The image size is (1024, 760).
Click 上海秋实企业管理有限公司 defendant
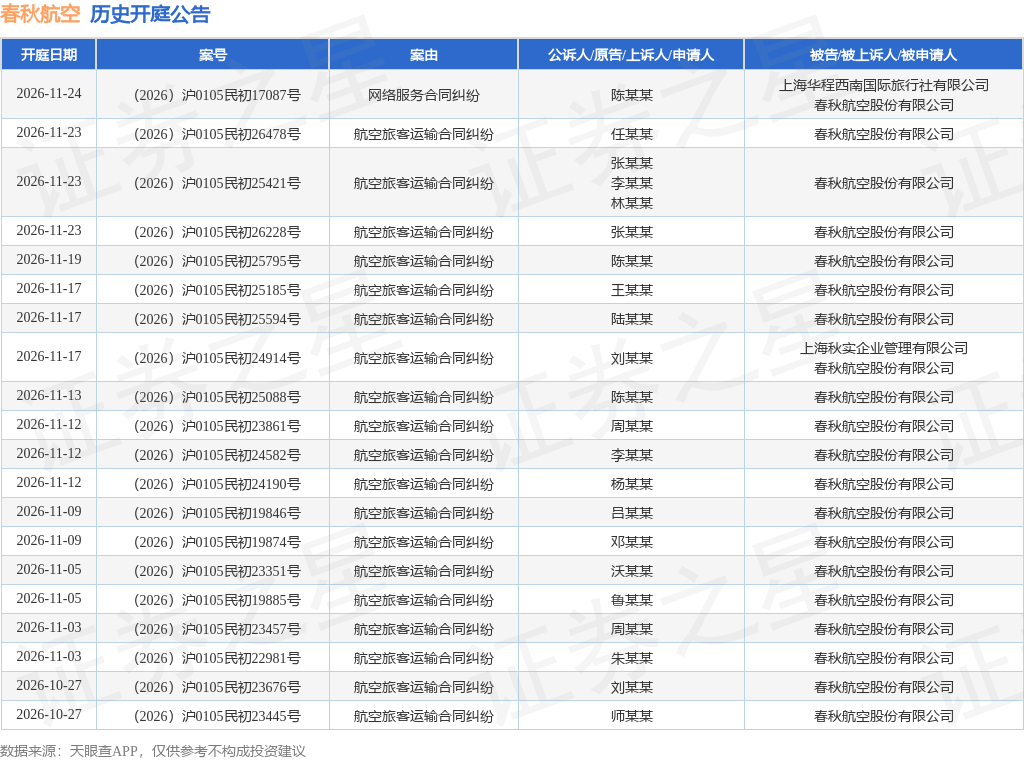click(884, 349)
